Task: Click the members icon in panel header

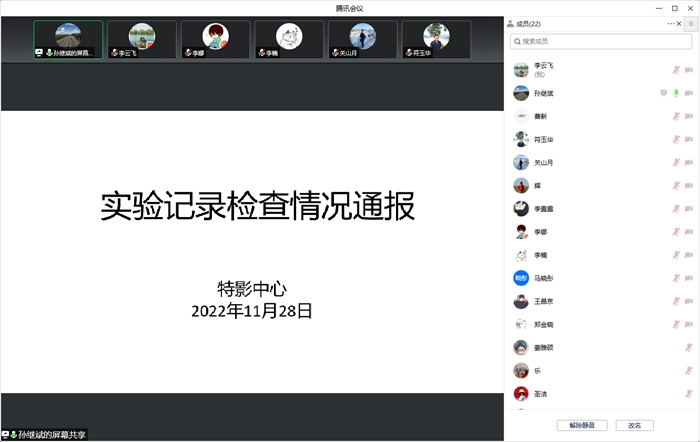Action: coord(510,23)
